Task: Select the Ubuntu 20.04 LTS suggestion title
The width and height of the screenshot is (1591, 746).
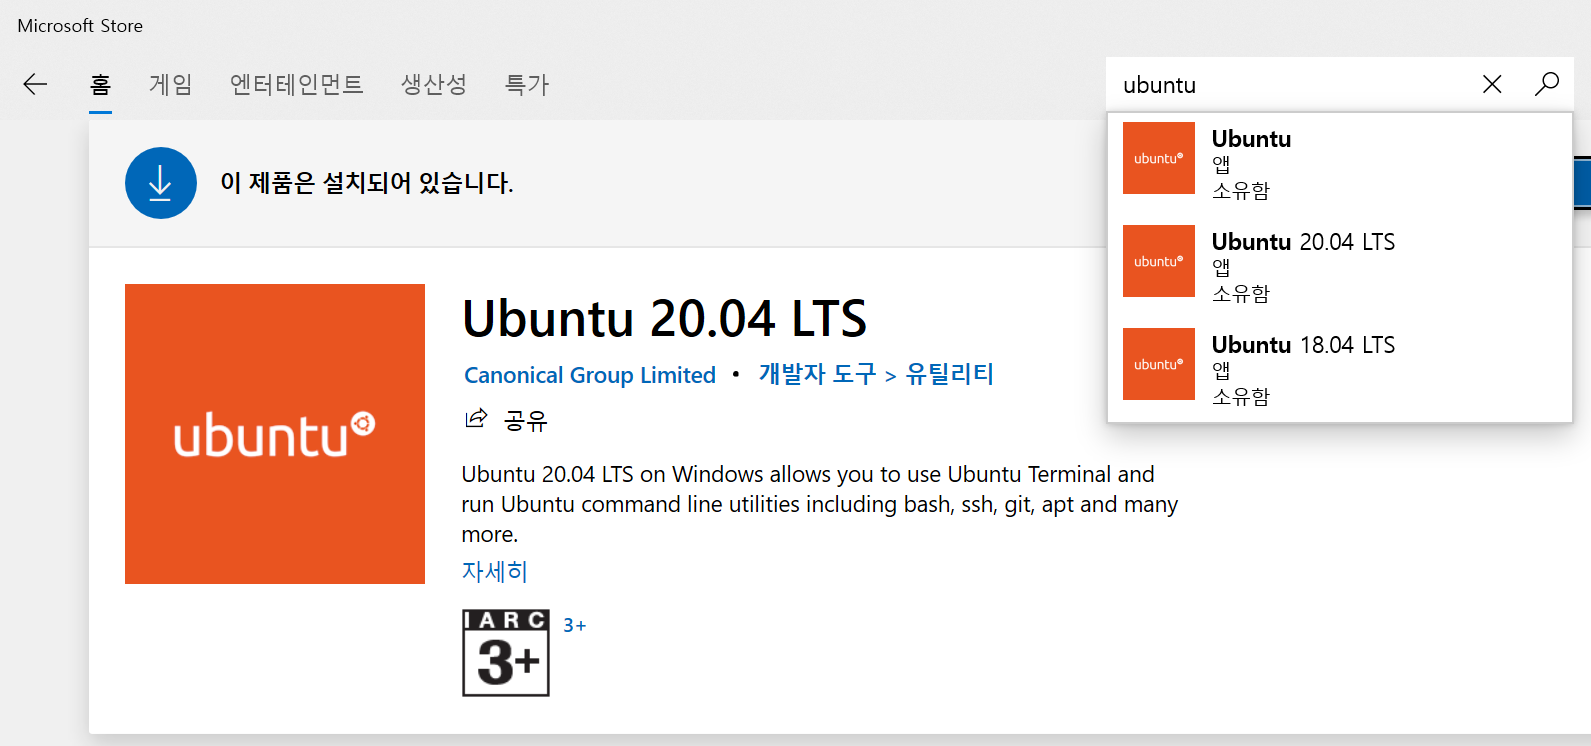Action: click(x=1303, y=242)
